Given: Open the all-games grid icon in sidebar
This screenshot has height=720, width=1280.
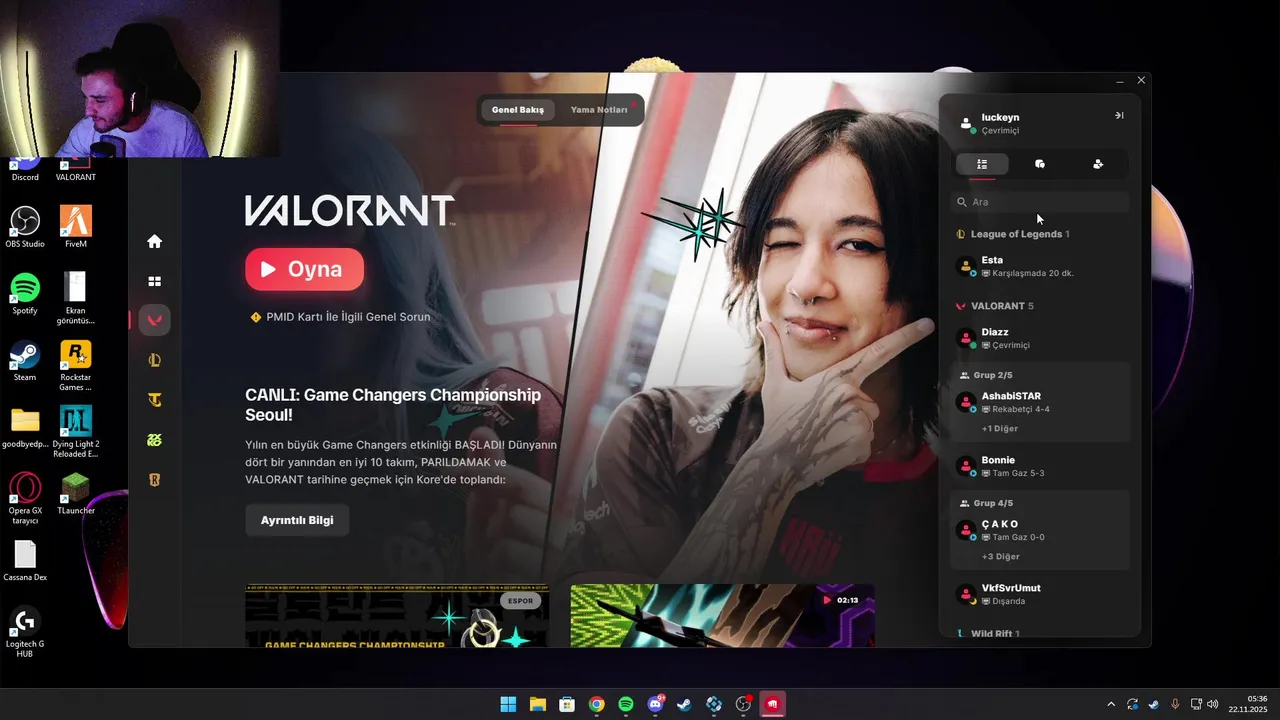Looking at the screenshot, I should [x=154, y=281].
